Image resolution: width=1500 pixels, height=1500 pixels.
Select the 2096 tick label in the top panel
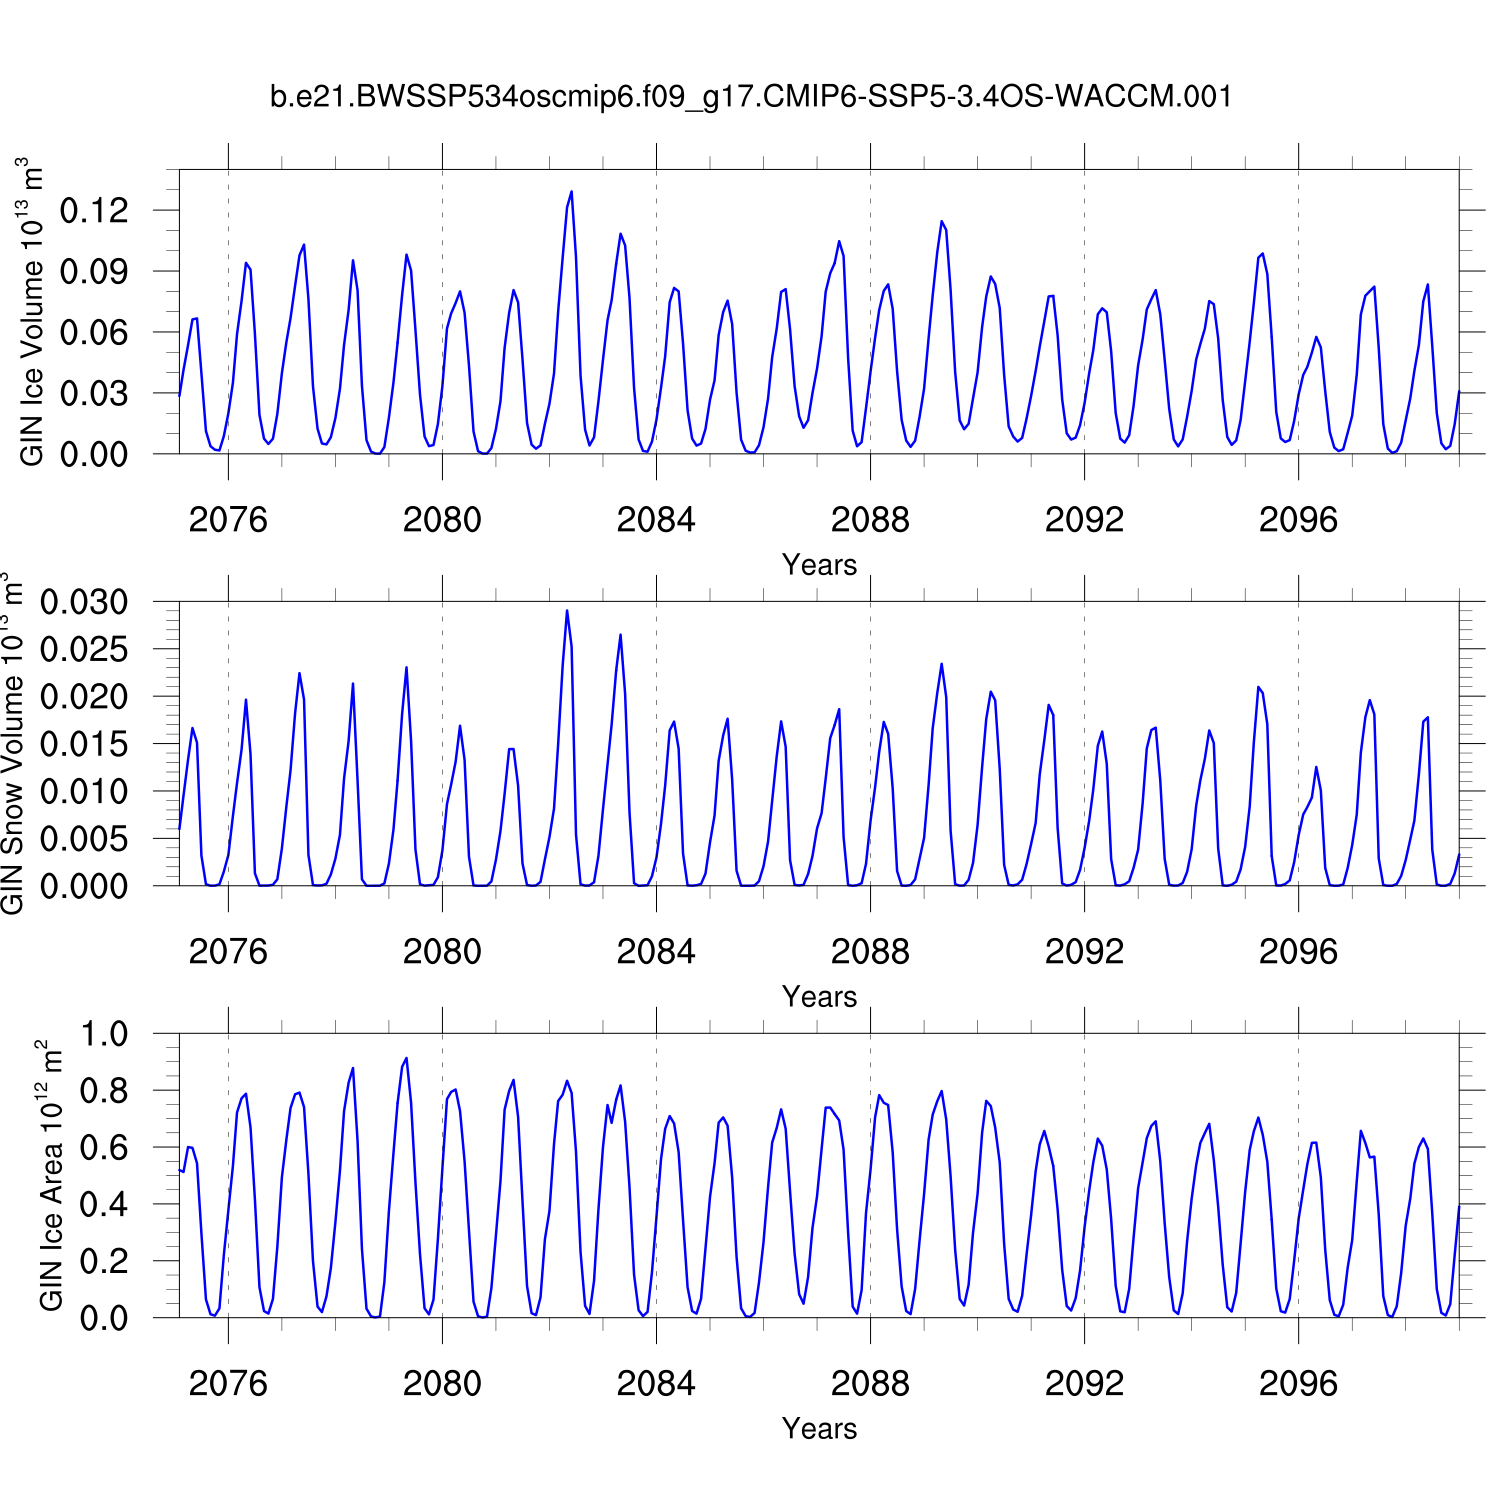(x=1298, y=520)
